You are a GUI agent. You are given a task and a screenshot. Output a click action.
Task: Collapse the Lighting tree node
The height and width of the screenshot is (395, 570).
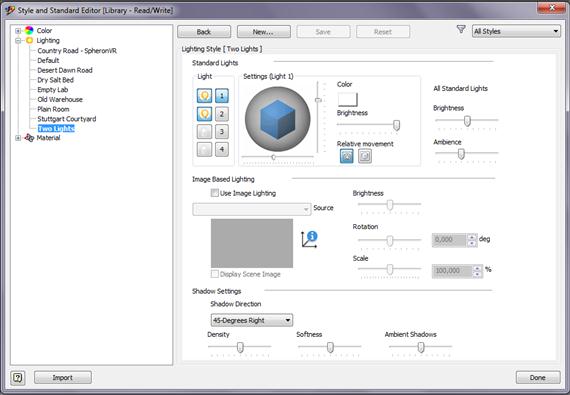pos(18,40)
